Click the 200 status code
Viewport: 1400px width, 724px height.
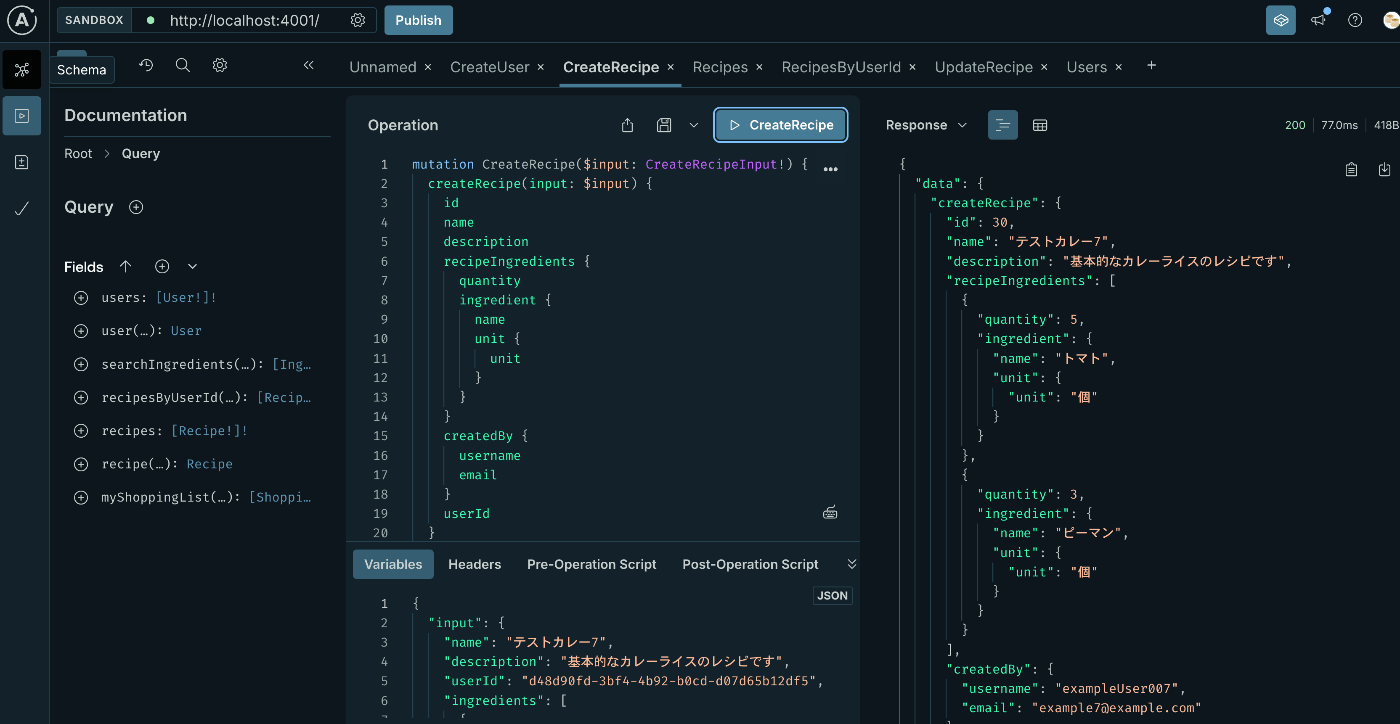[1295, 125]
